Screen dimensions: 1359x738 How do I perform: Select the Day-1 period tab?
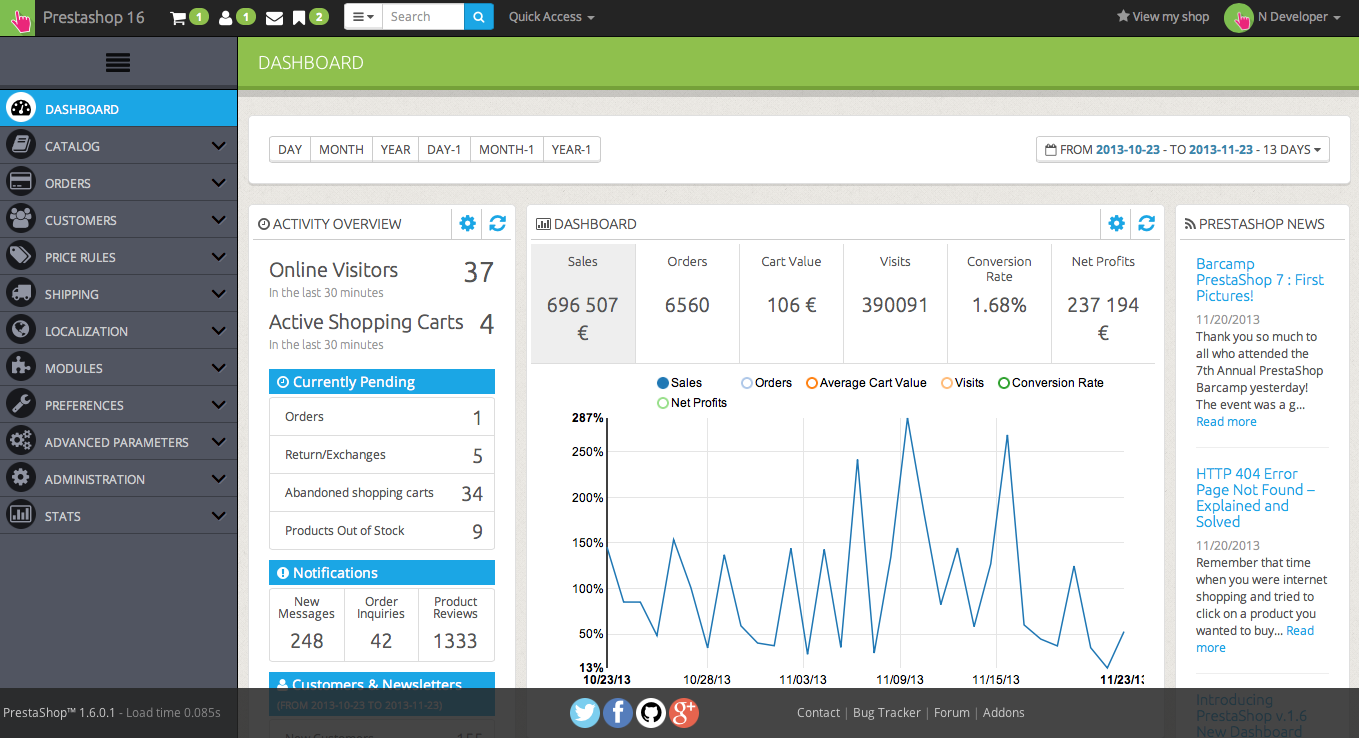(x=444, y=149)
